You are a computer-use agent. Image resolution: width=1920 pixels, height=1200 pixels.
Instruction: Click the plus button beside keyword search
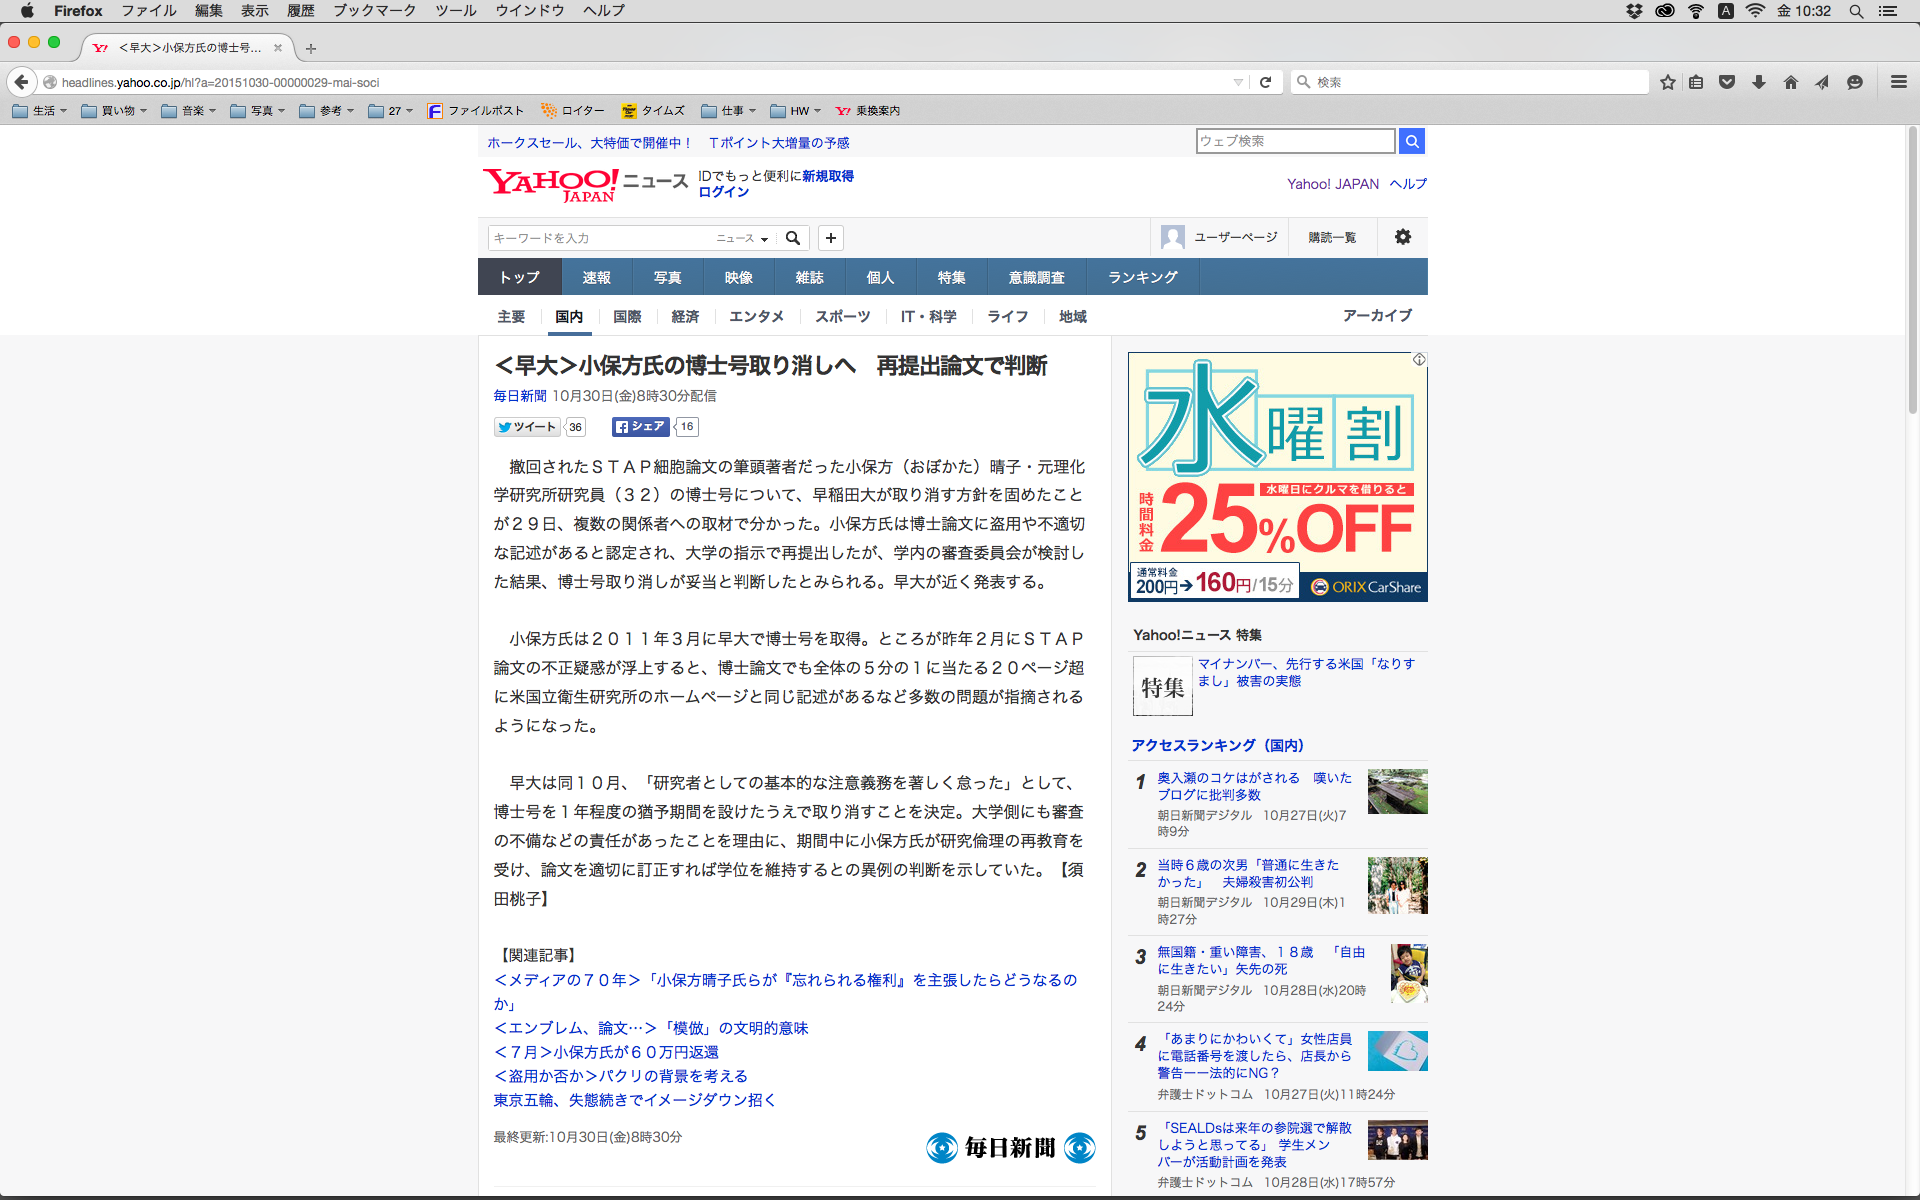click(x=830, y=238)
